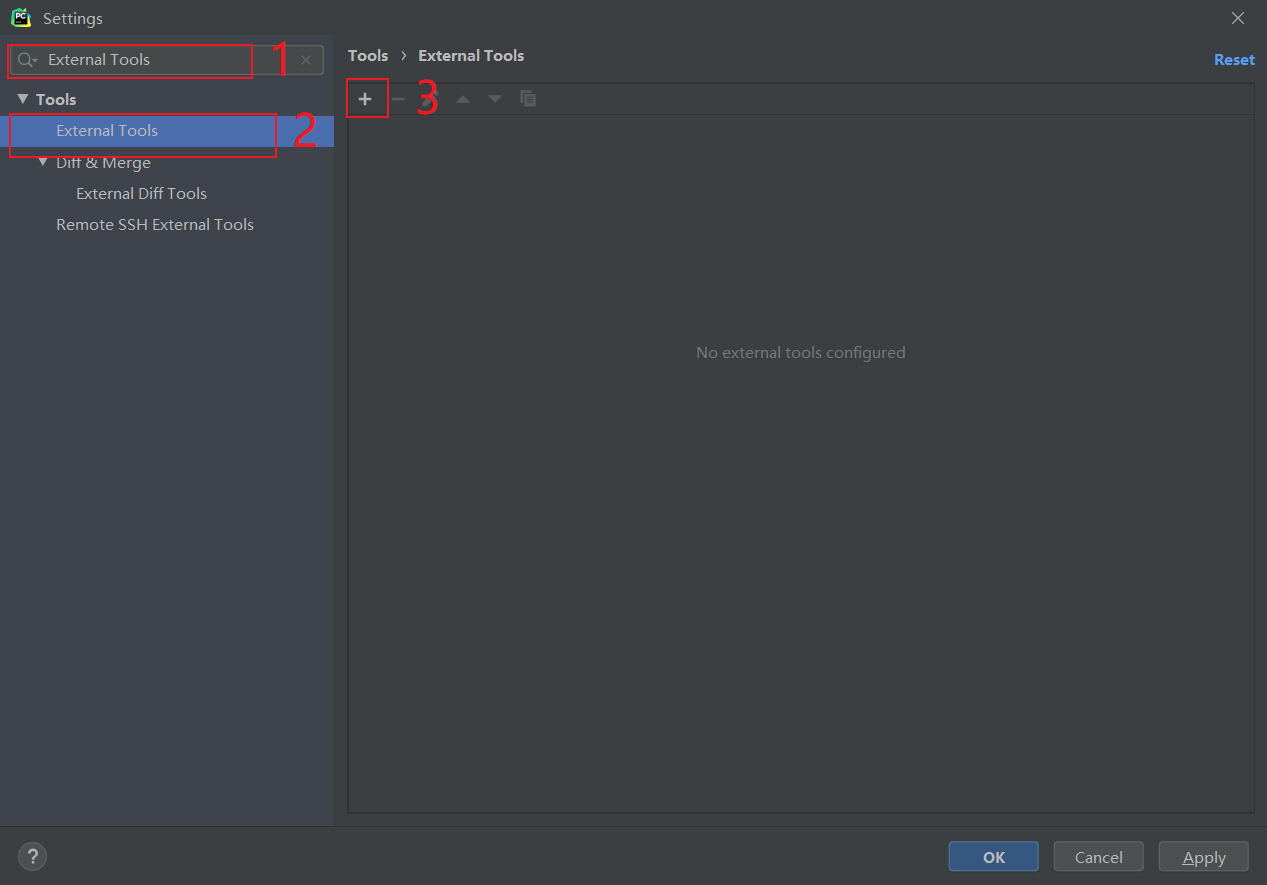The height and width of the screenshot is (885, 1267).
Task: Open the search history dropdown
Action: pyautogui.click(x=36, y=60)
